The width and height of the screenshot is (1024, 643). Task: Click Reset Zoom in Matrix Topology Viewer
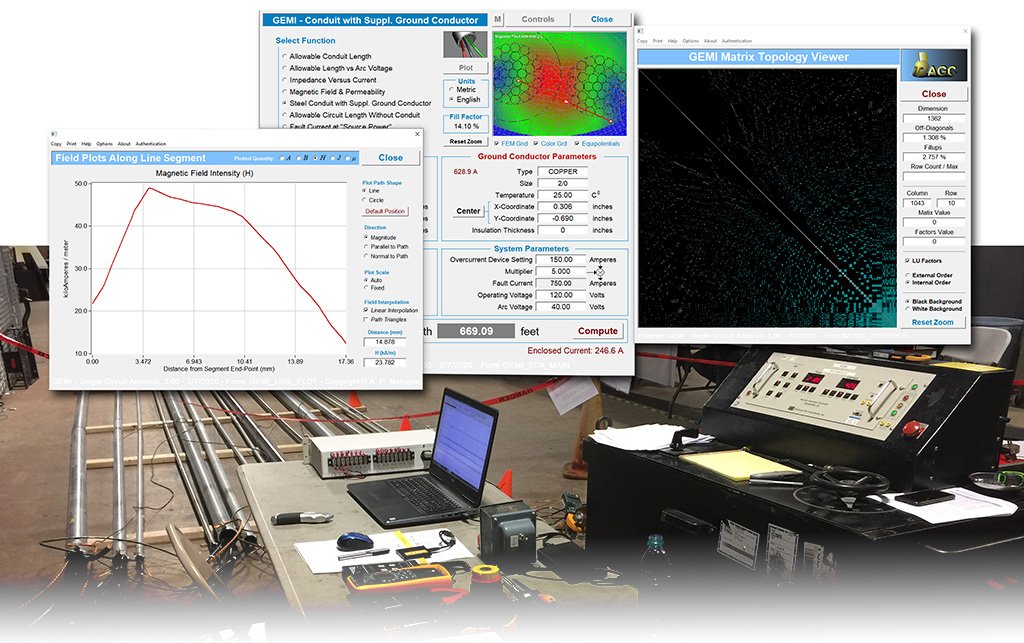(933, 322)
